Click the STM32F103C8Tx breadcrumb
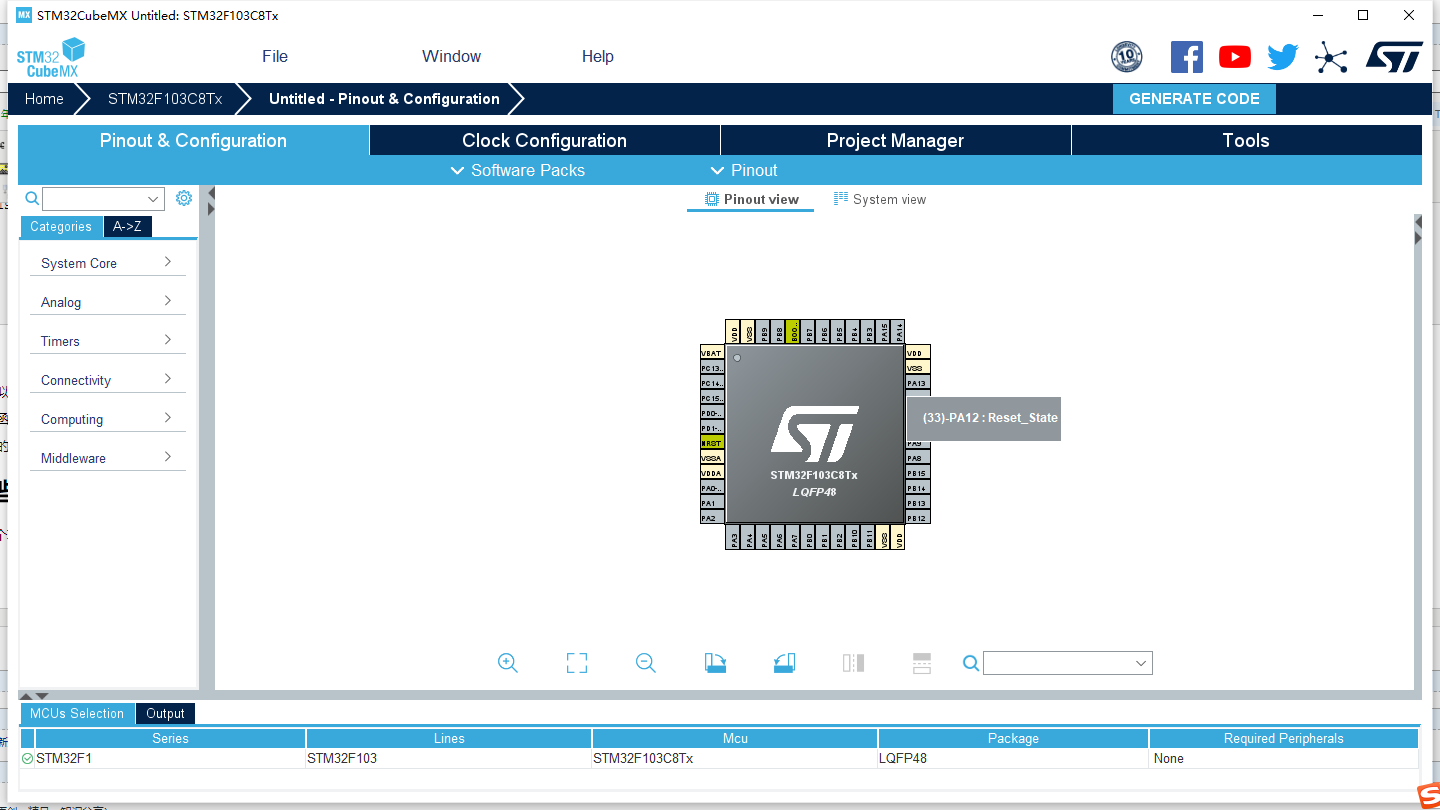 coord(165,99)
